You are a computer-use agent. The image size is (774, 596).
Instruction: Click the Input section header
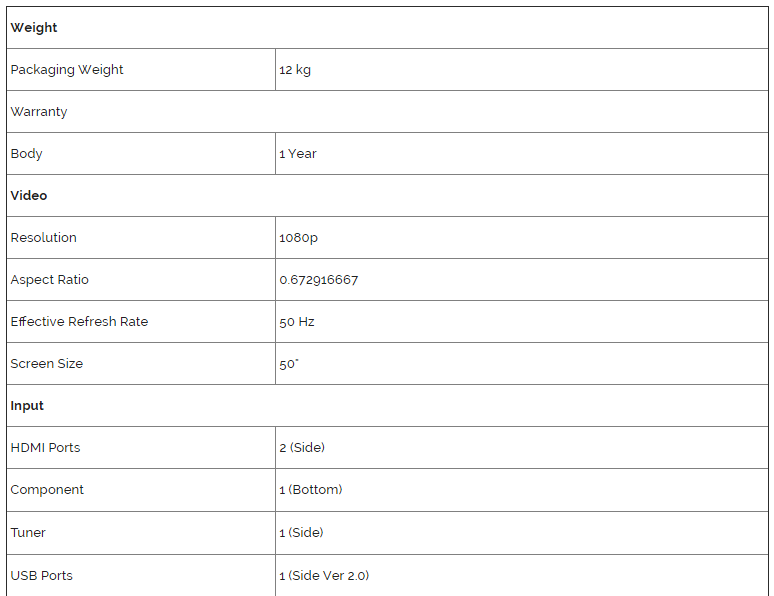(27, 406)
